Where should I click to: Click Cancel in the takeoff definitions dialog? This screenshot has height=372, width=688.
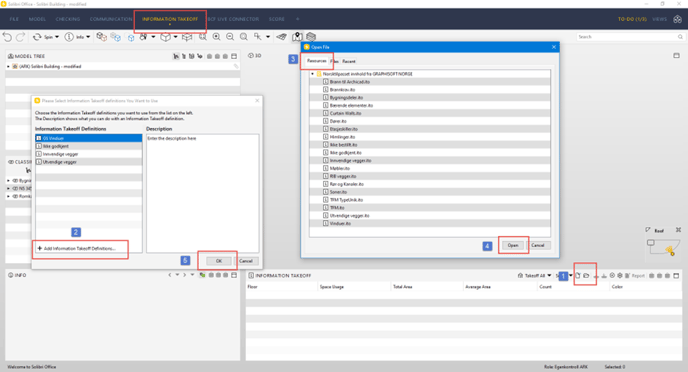pos(246,261)
